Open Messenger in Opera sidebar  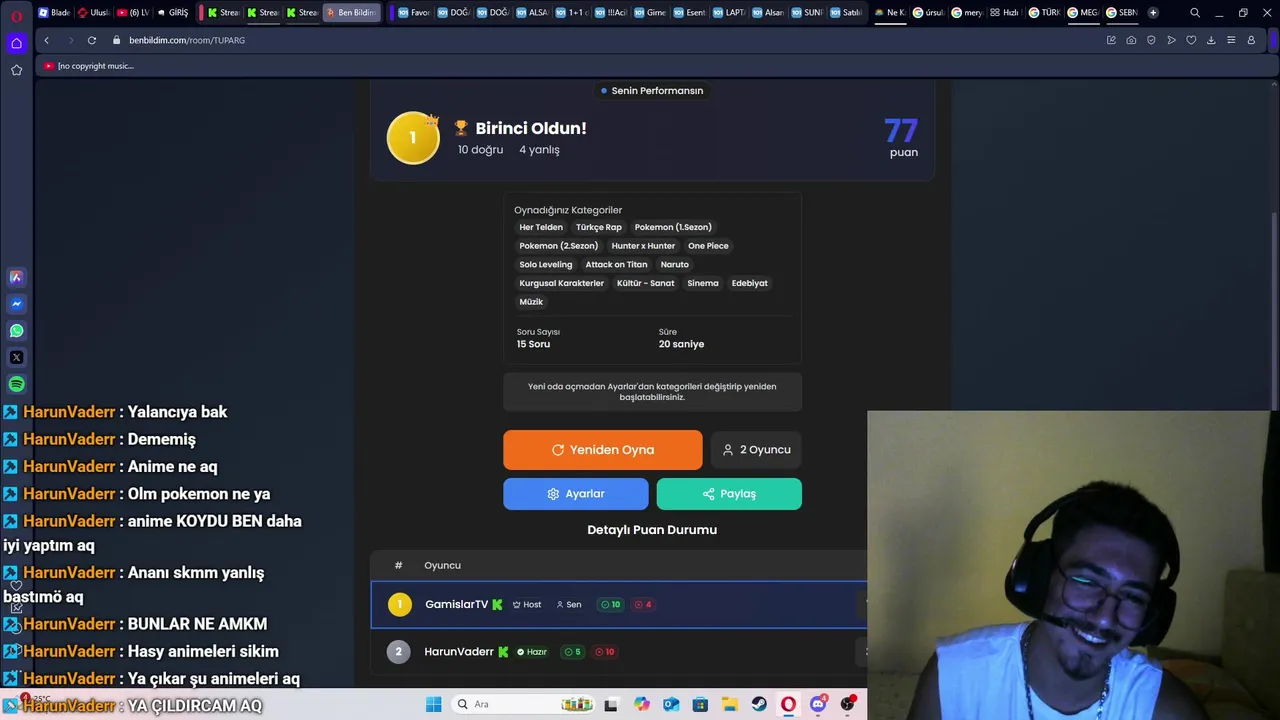click(x=16, y=304)
